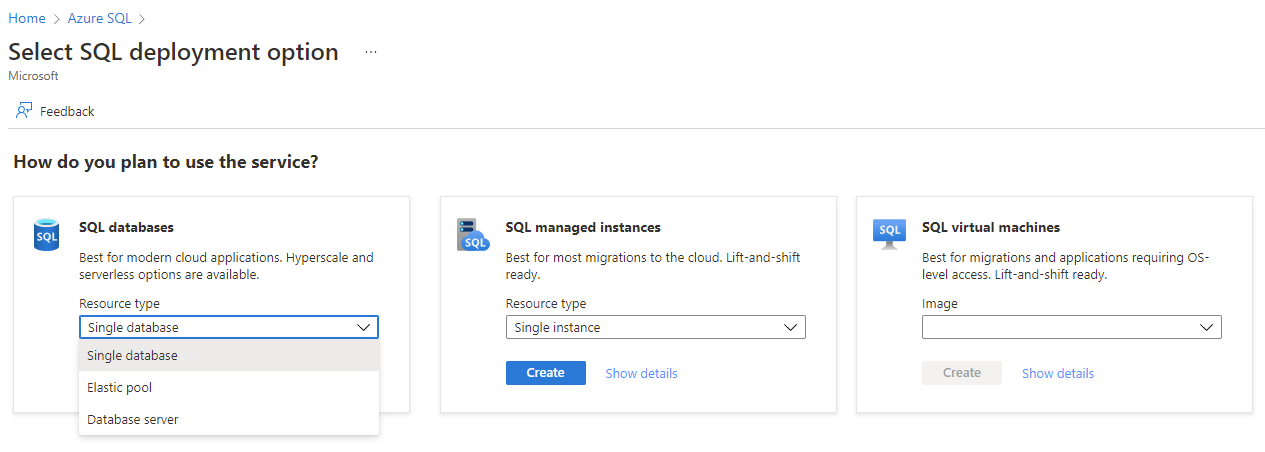
Task: Show details for SQL virtual machines
Action: point(1057,373)
